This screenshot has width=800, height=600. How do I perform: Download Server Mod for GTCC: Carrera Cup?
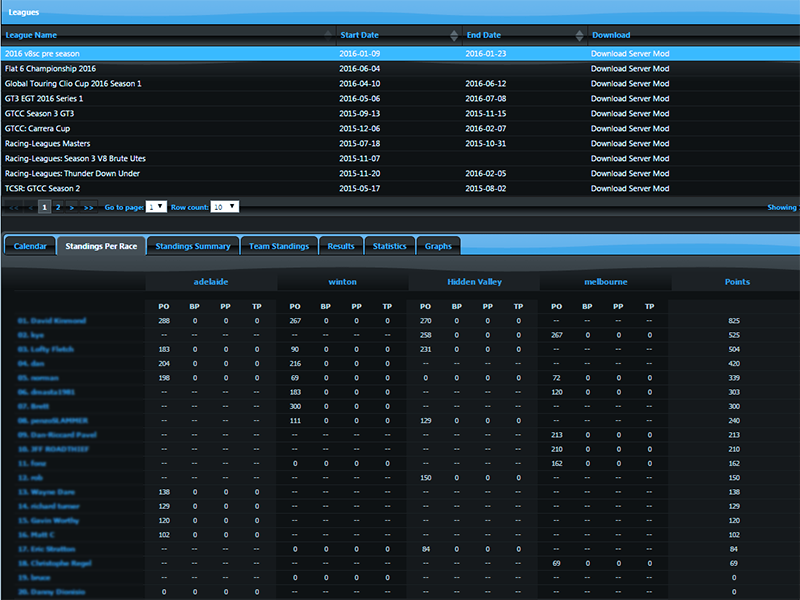click(629, 128)
